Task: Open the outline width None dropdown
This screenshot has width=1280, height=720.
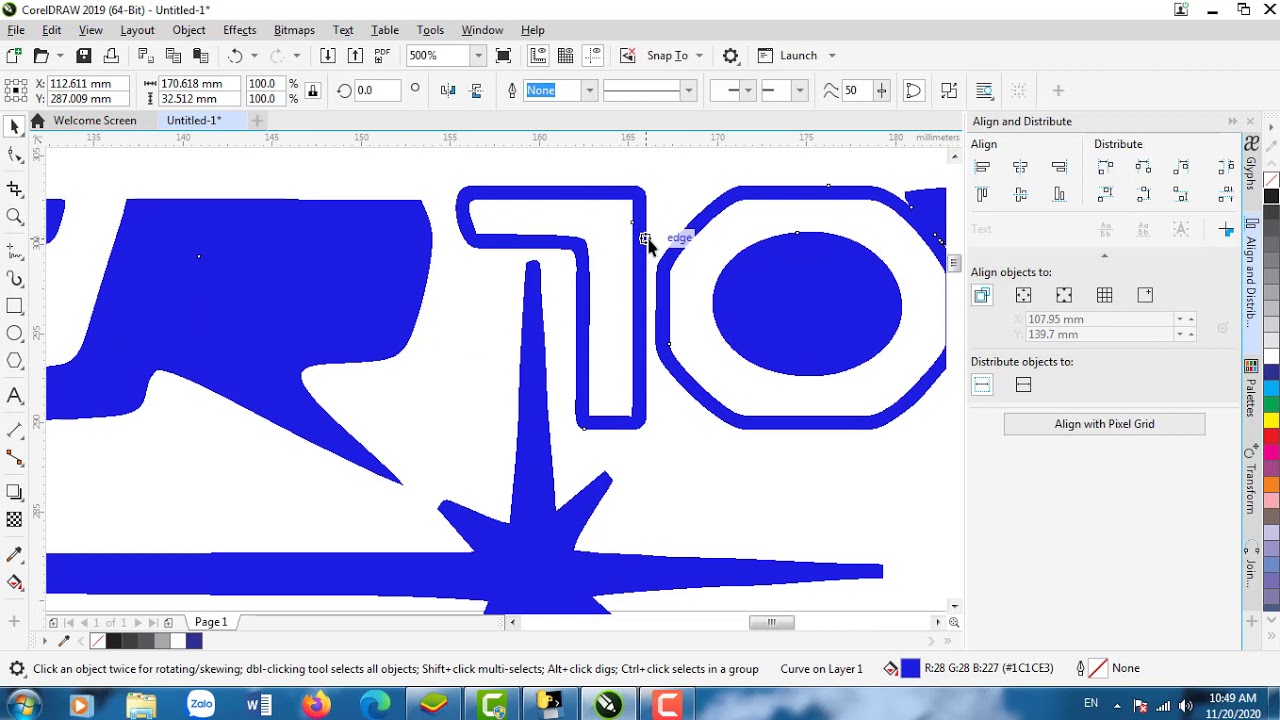Action: 589,91
